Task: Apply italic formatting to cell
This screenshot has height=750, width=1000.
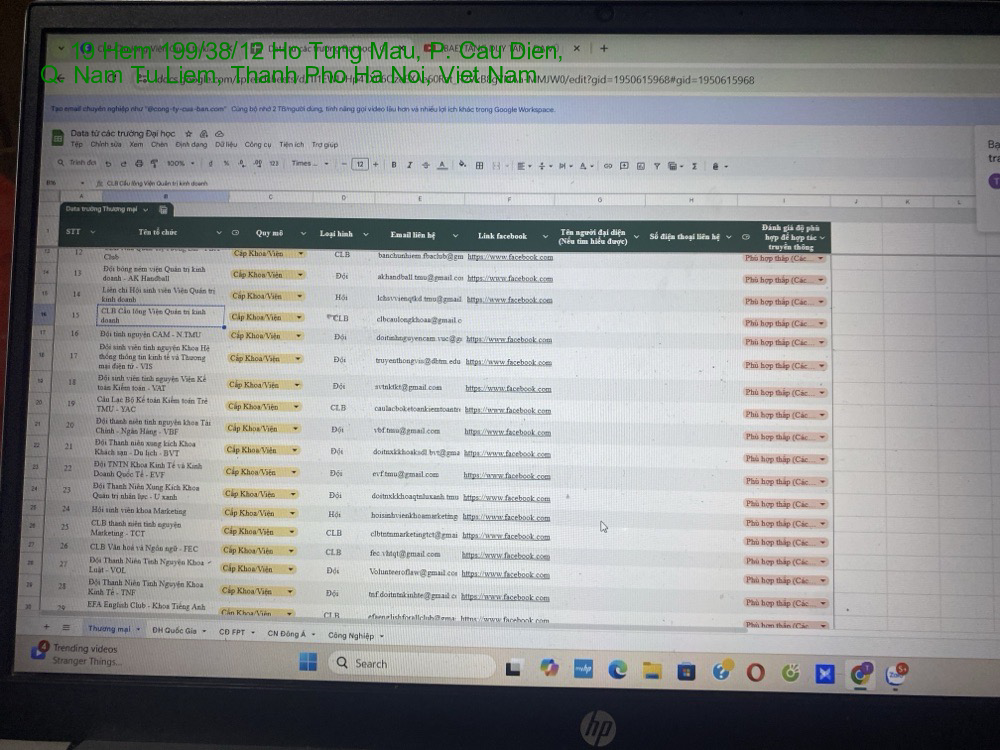Action: (408, 165)
